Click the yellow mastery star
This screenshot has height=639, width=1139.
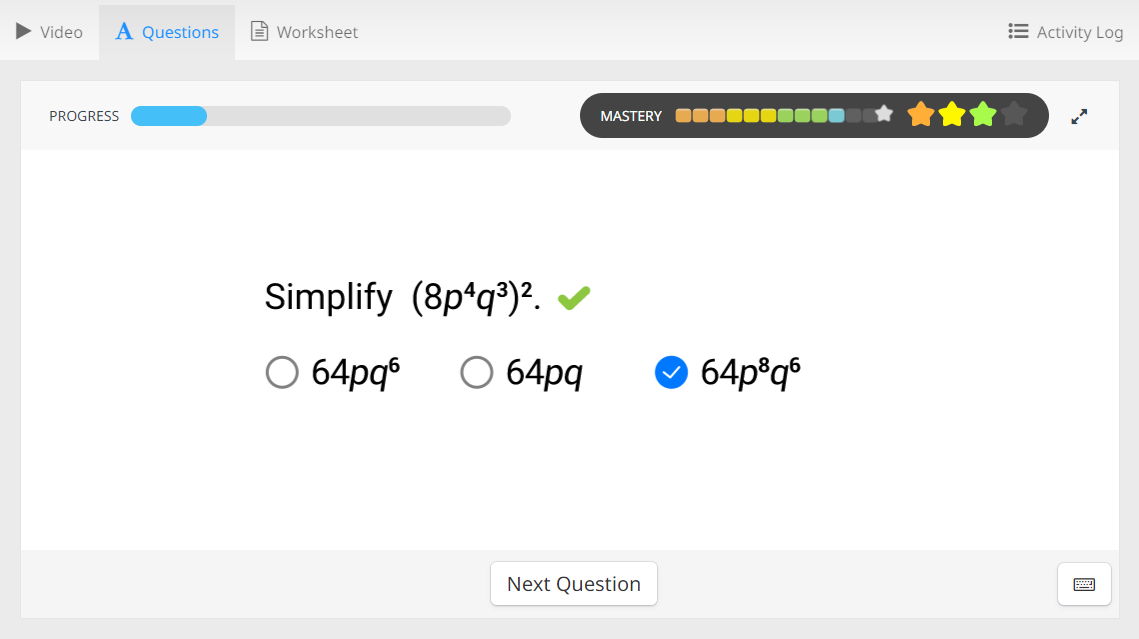click(x=952, y=115)
